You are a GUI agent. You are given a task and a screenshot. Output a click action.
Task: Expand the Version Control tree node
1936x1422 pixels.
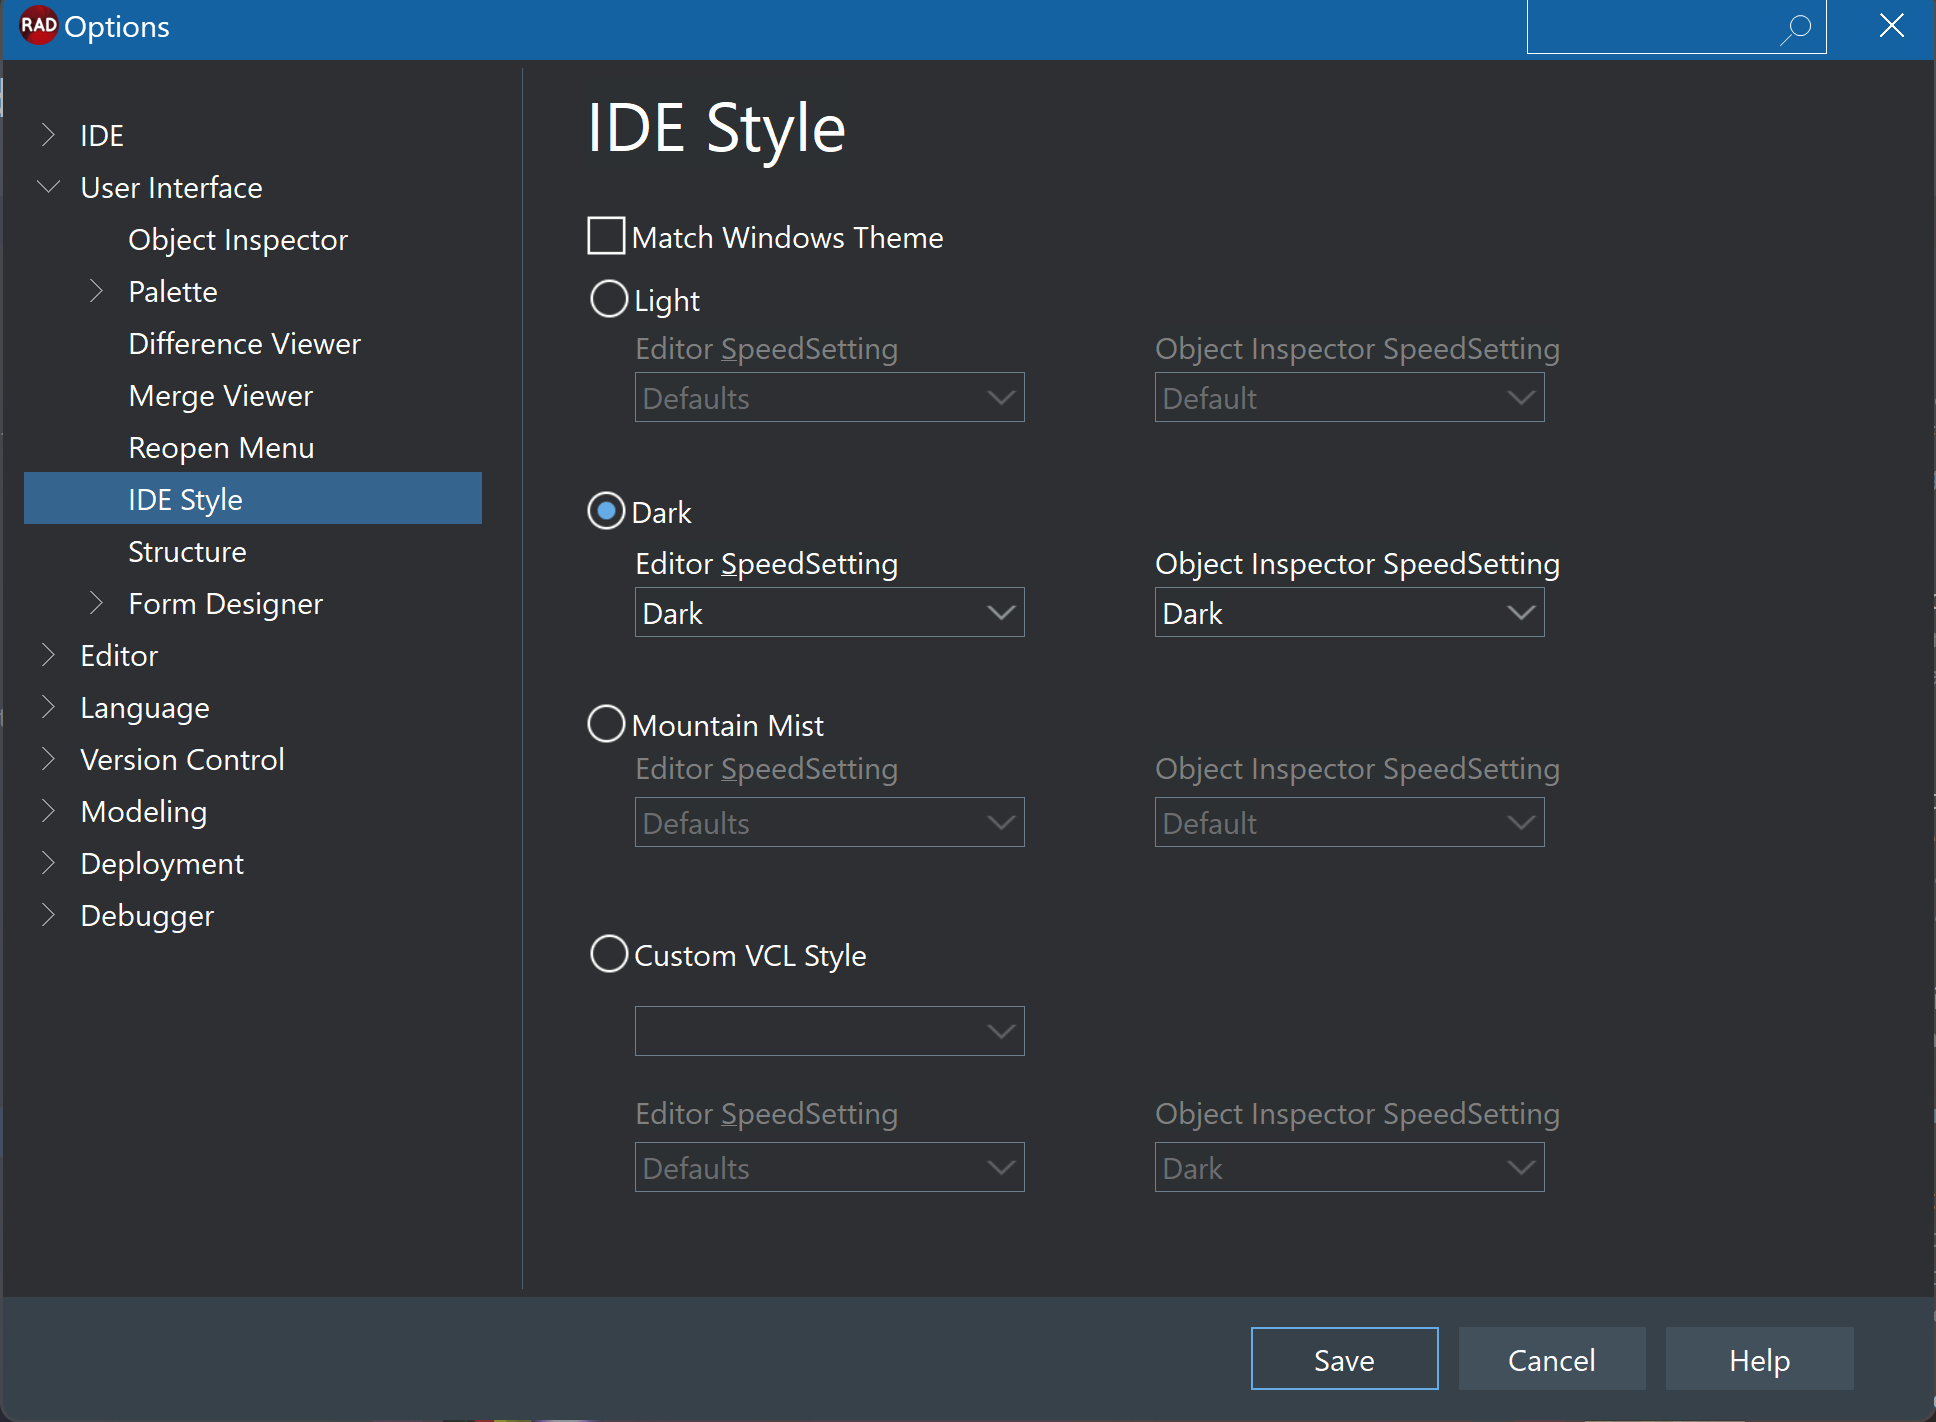coord(47,759)
